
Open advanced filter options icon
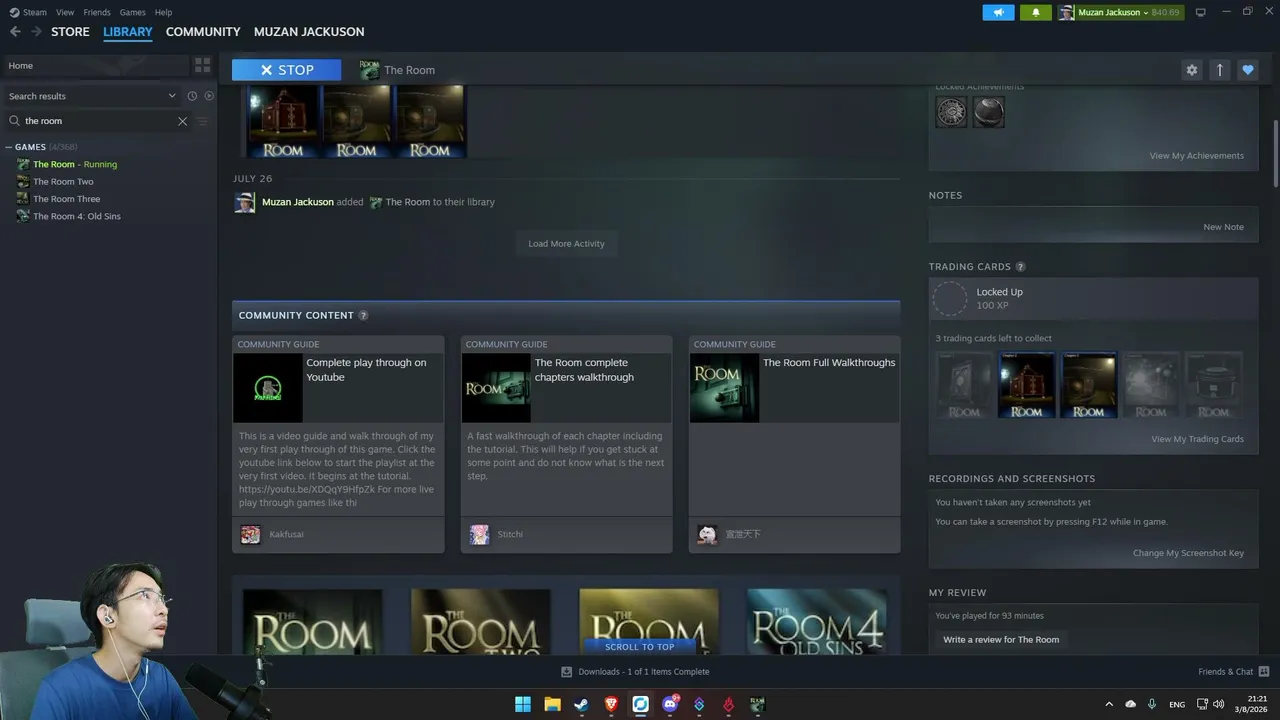coord(203,121)
